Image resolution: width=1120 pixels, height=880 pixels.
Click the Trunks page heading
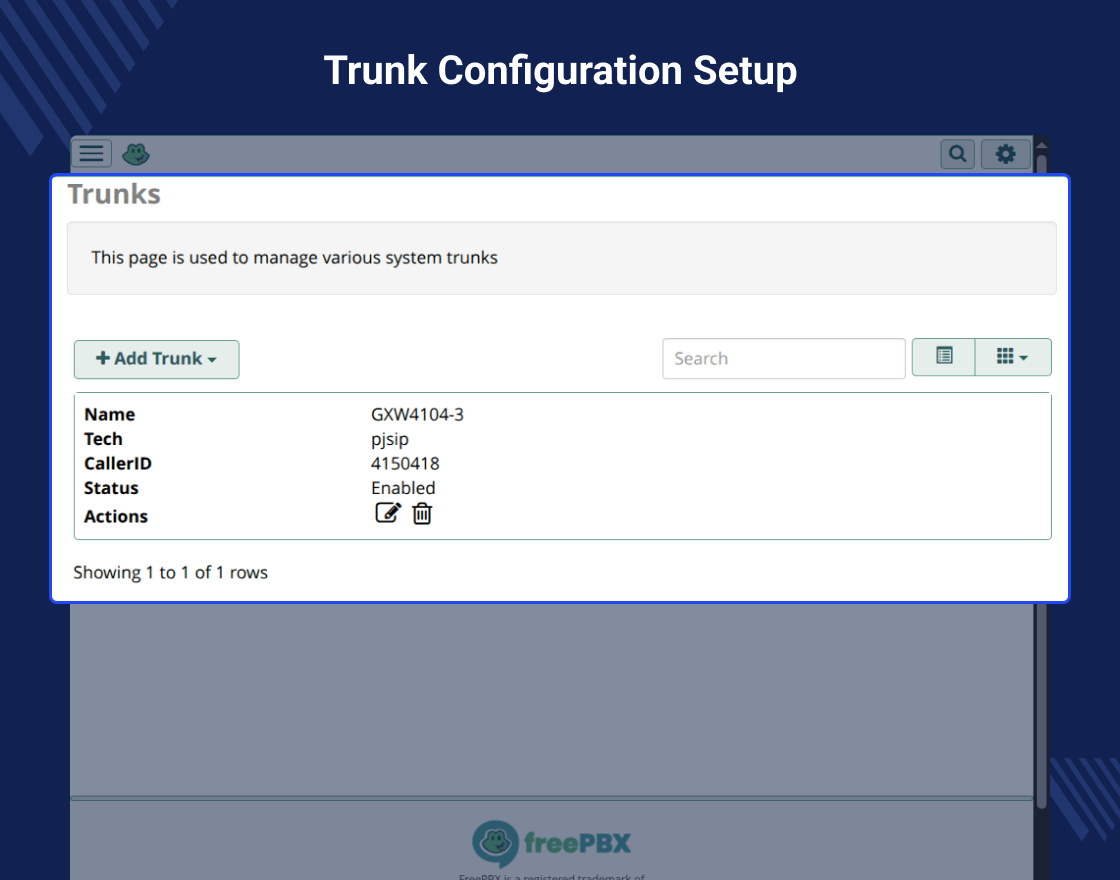pos(114,194)
